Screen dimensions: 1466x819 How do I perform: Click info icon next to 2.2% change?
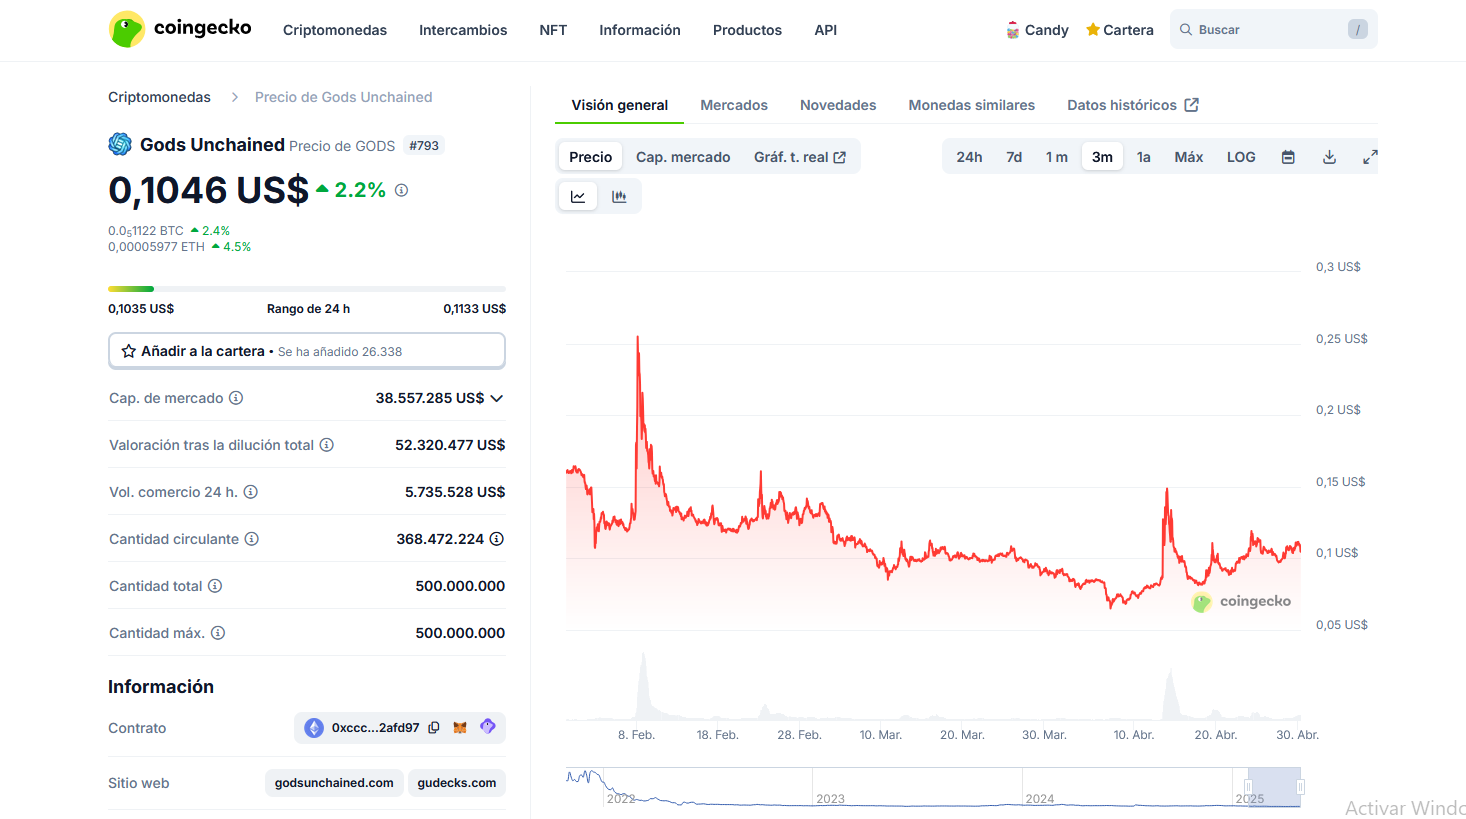[401, 190]
